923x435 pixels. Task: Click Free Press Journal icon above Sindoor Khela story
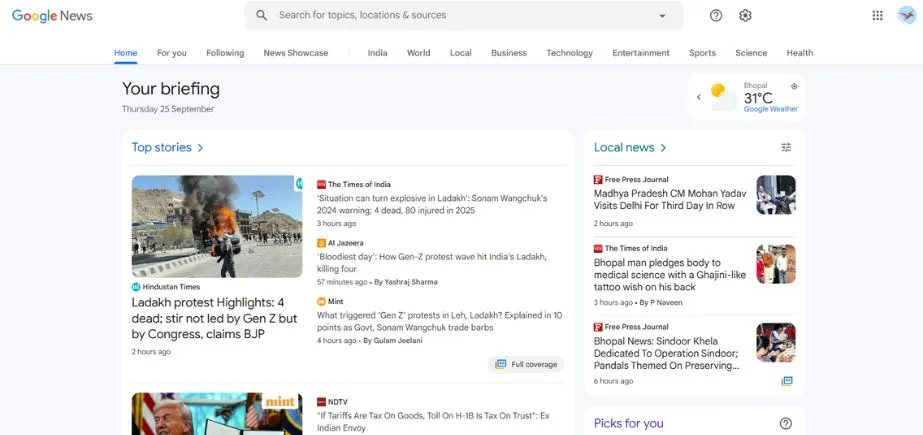click(598, 327)
